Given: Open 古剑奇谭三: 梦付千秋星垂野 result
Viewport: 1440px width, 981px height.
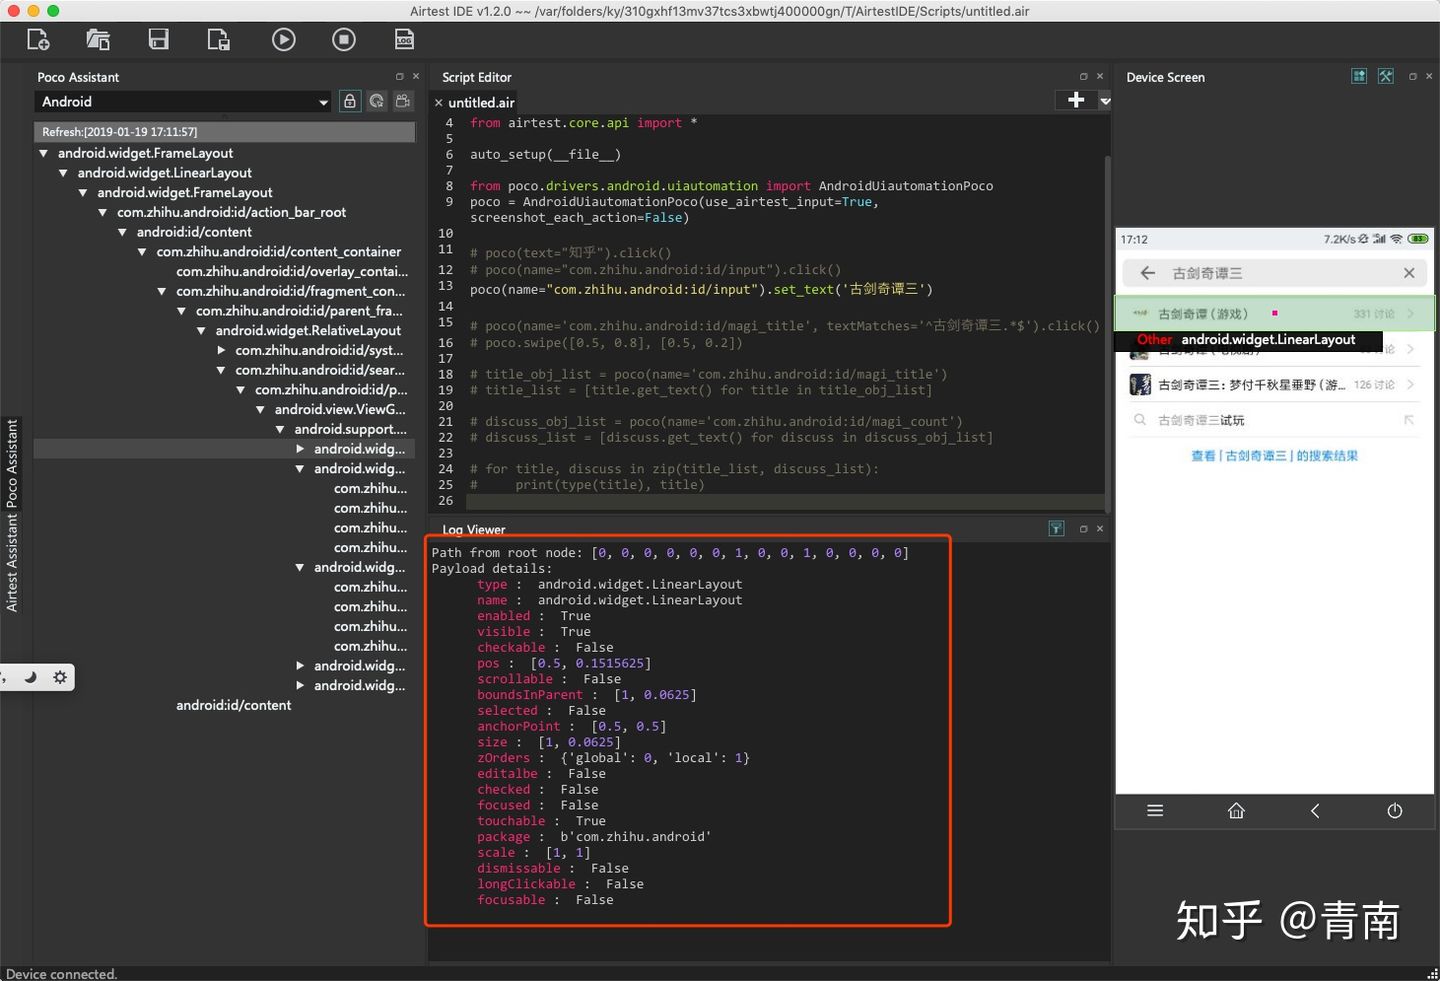Looking at the screenshot, I should (1275, 385).
